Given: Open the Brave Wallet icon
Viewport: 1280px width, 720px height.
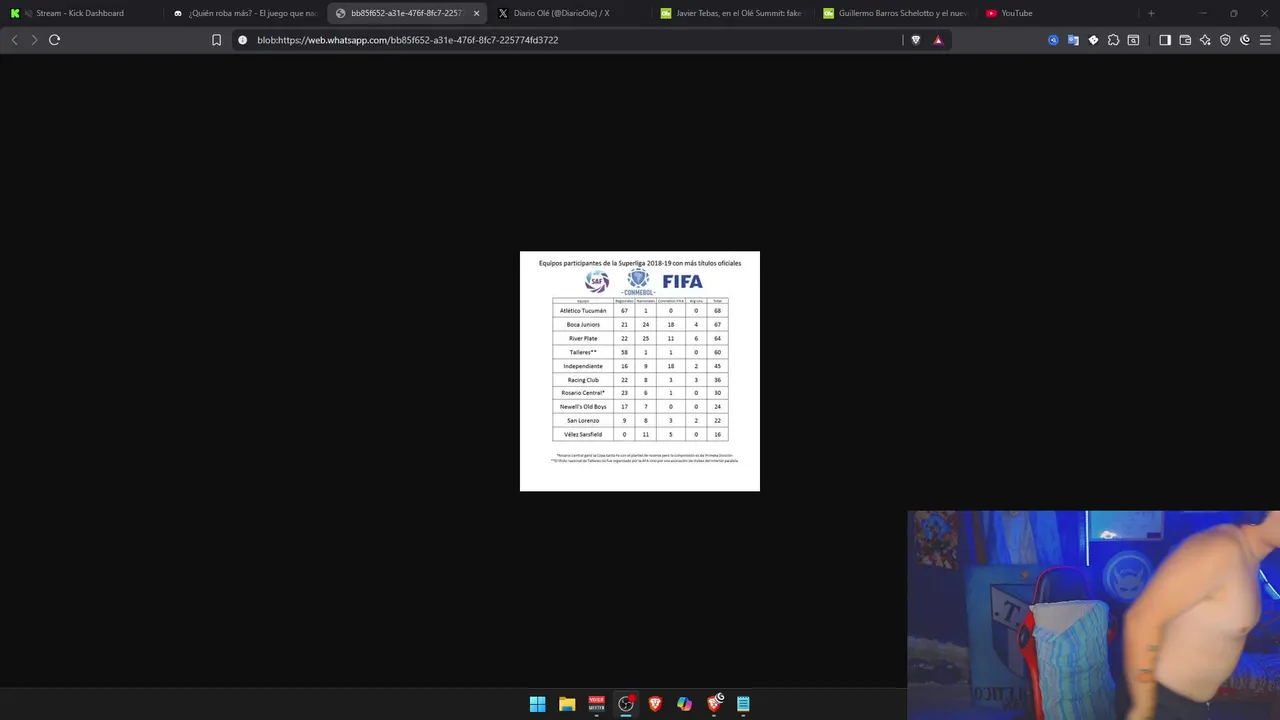Looking at the screenshot, I should (1185, 40).
